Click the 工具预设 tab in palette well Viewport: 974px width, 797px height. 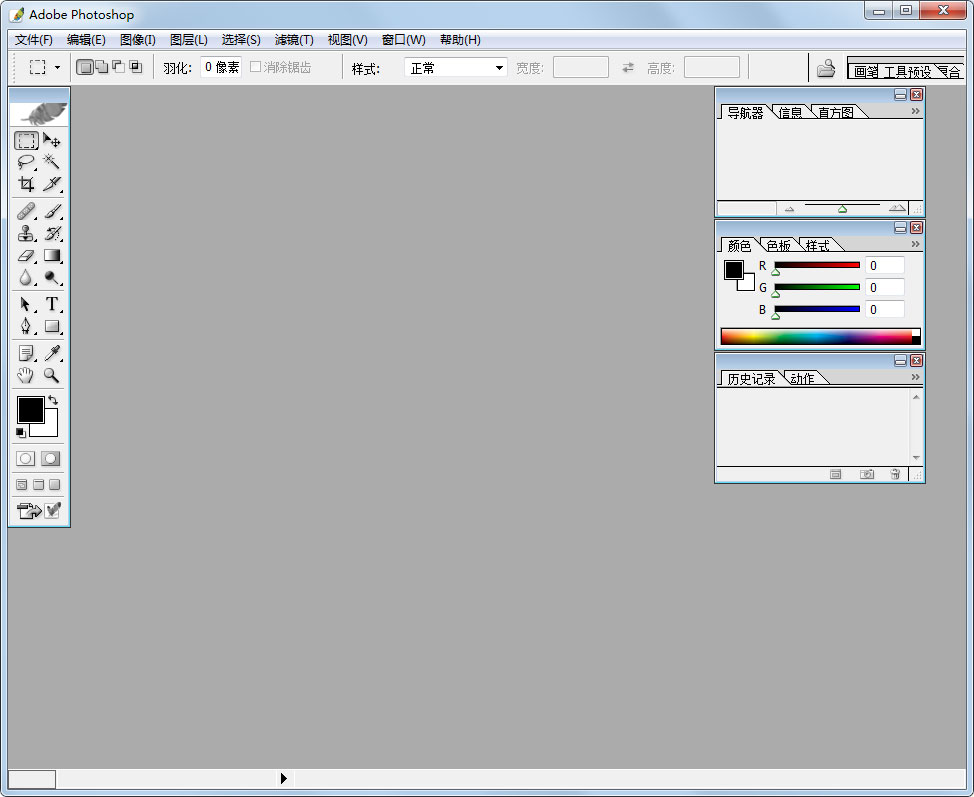click(x=908, y=71)
